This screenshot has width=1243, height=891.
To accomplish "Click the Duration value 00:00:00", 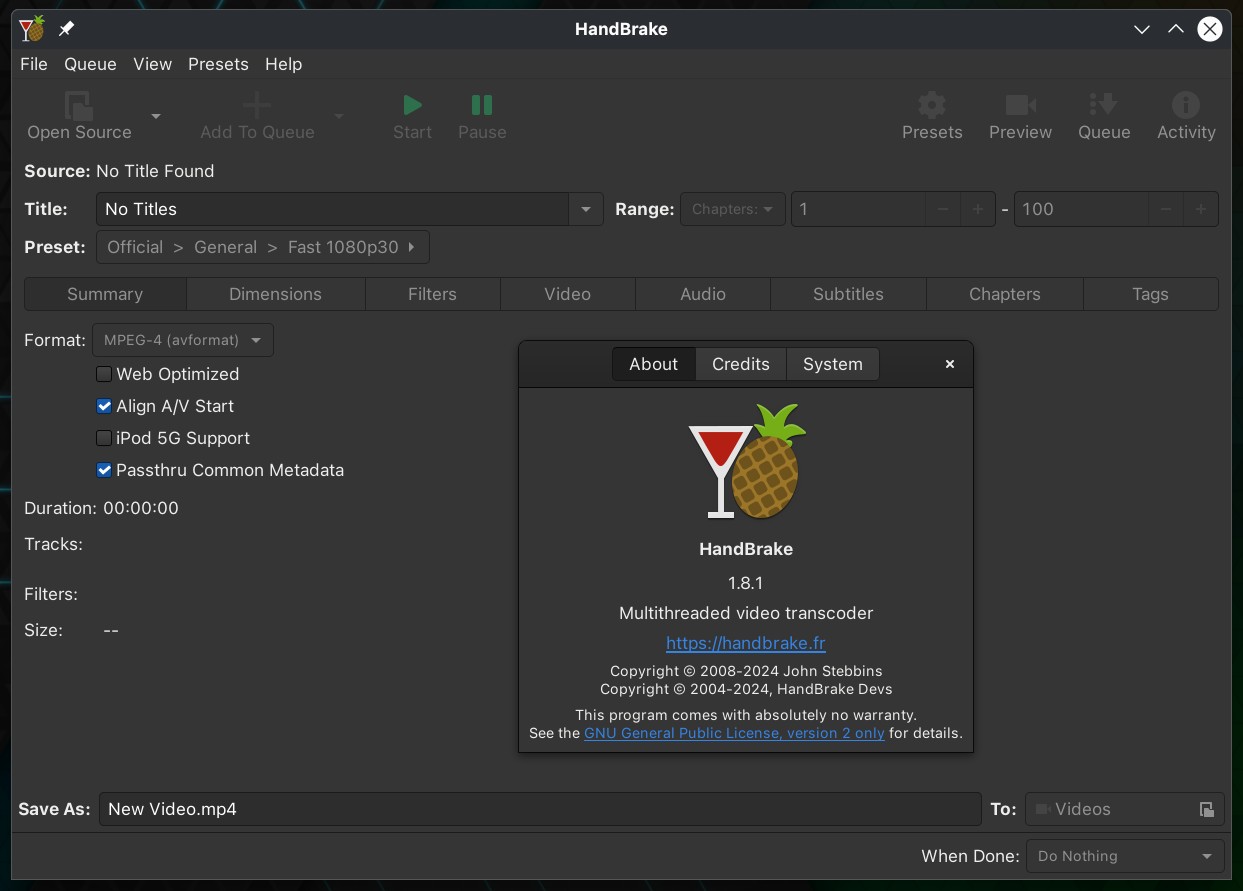I will [141, 508].
